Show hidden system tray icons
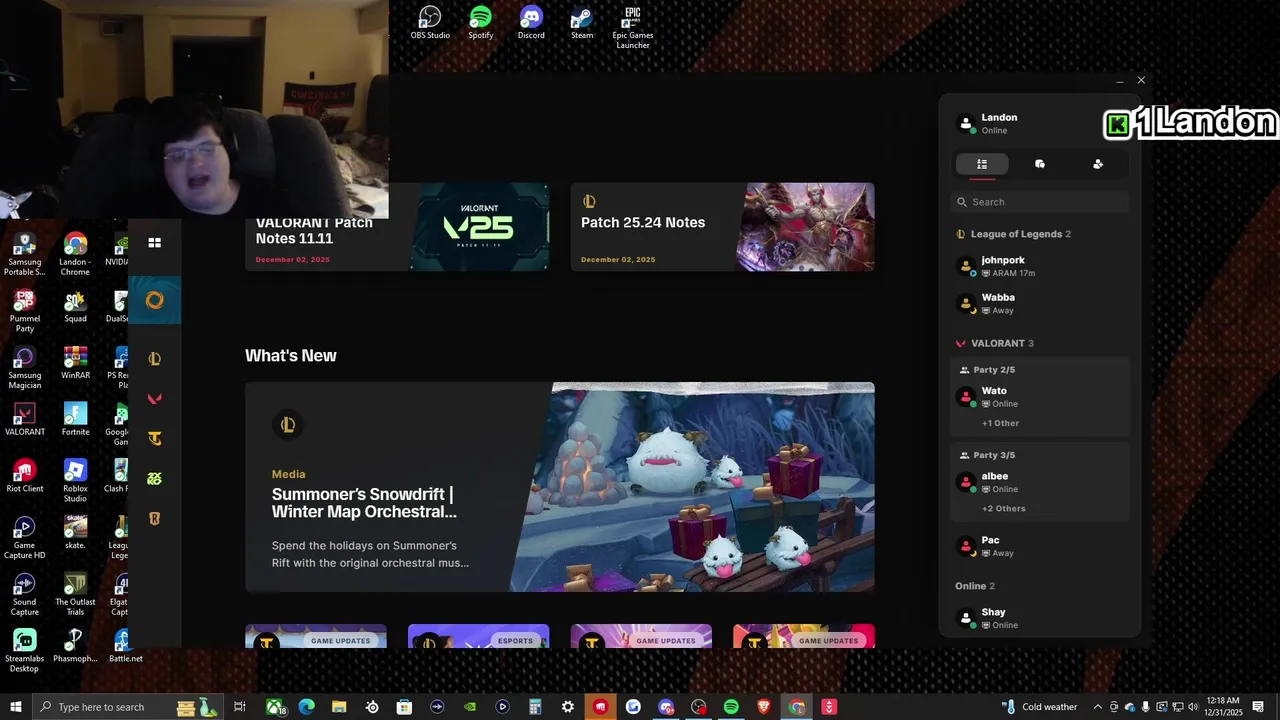The width and height of the screenshot is (1280, 720). (1098, 707)
